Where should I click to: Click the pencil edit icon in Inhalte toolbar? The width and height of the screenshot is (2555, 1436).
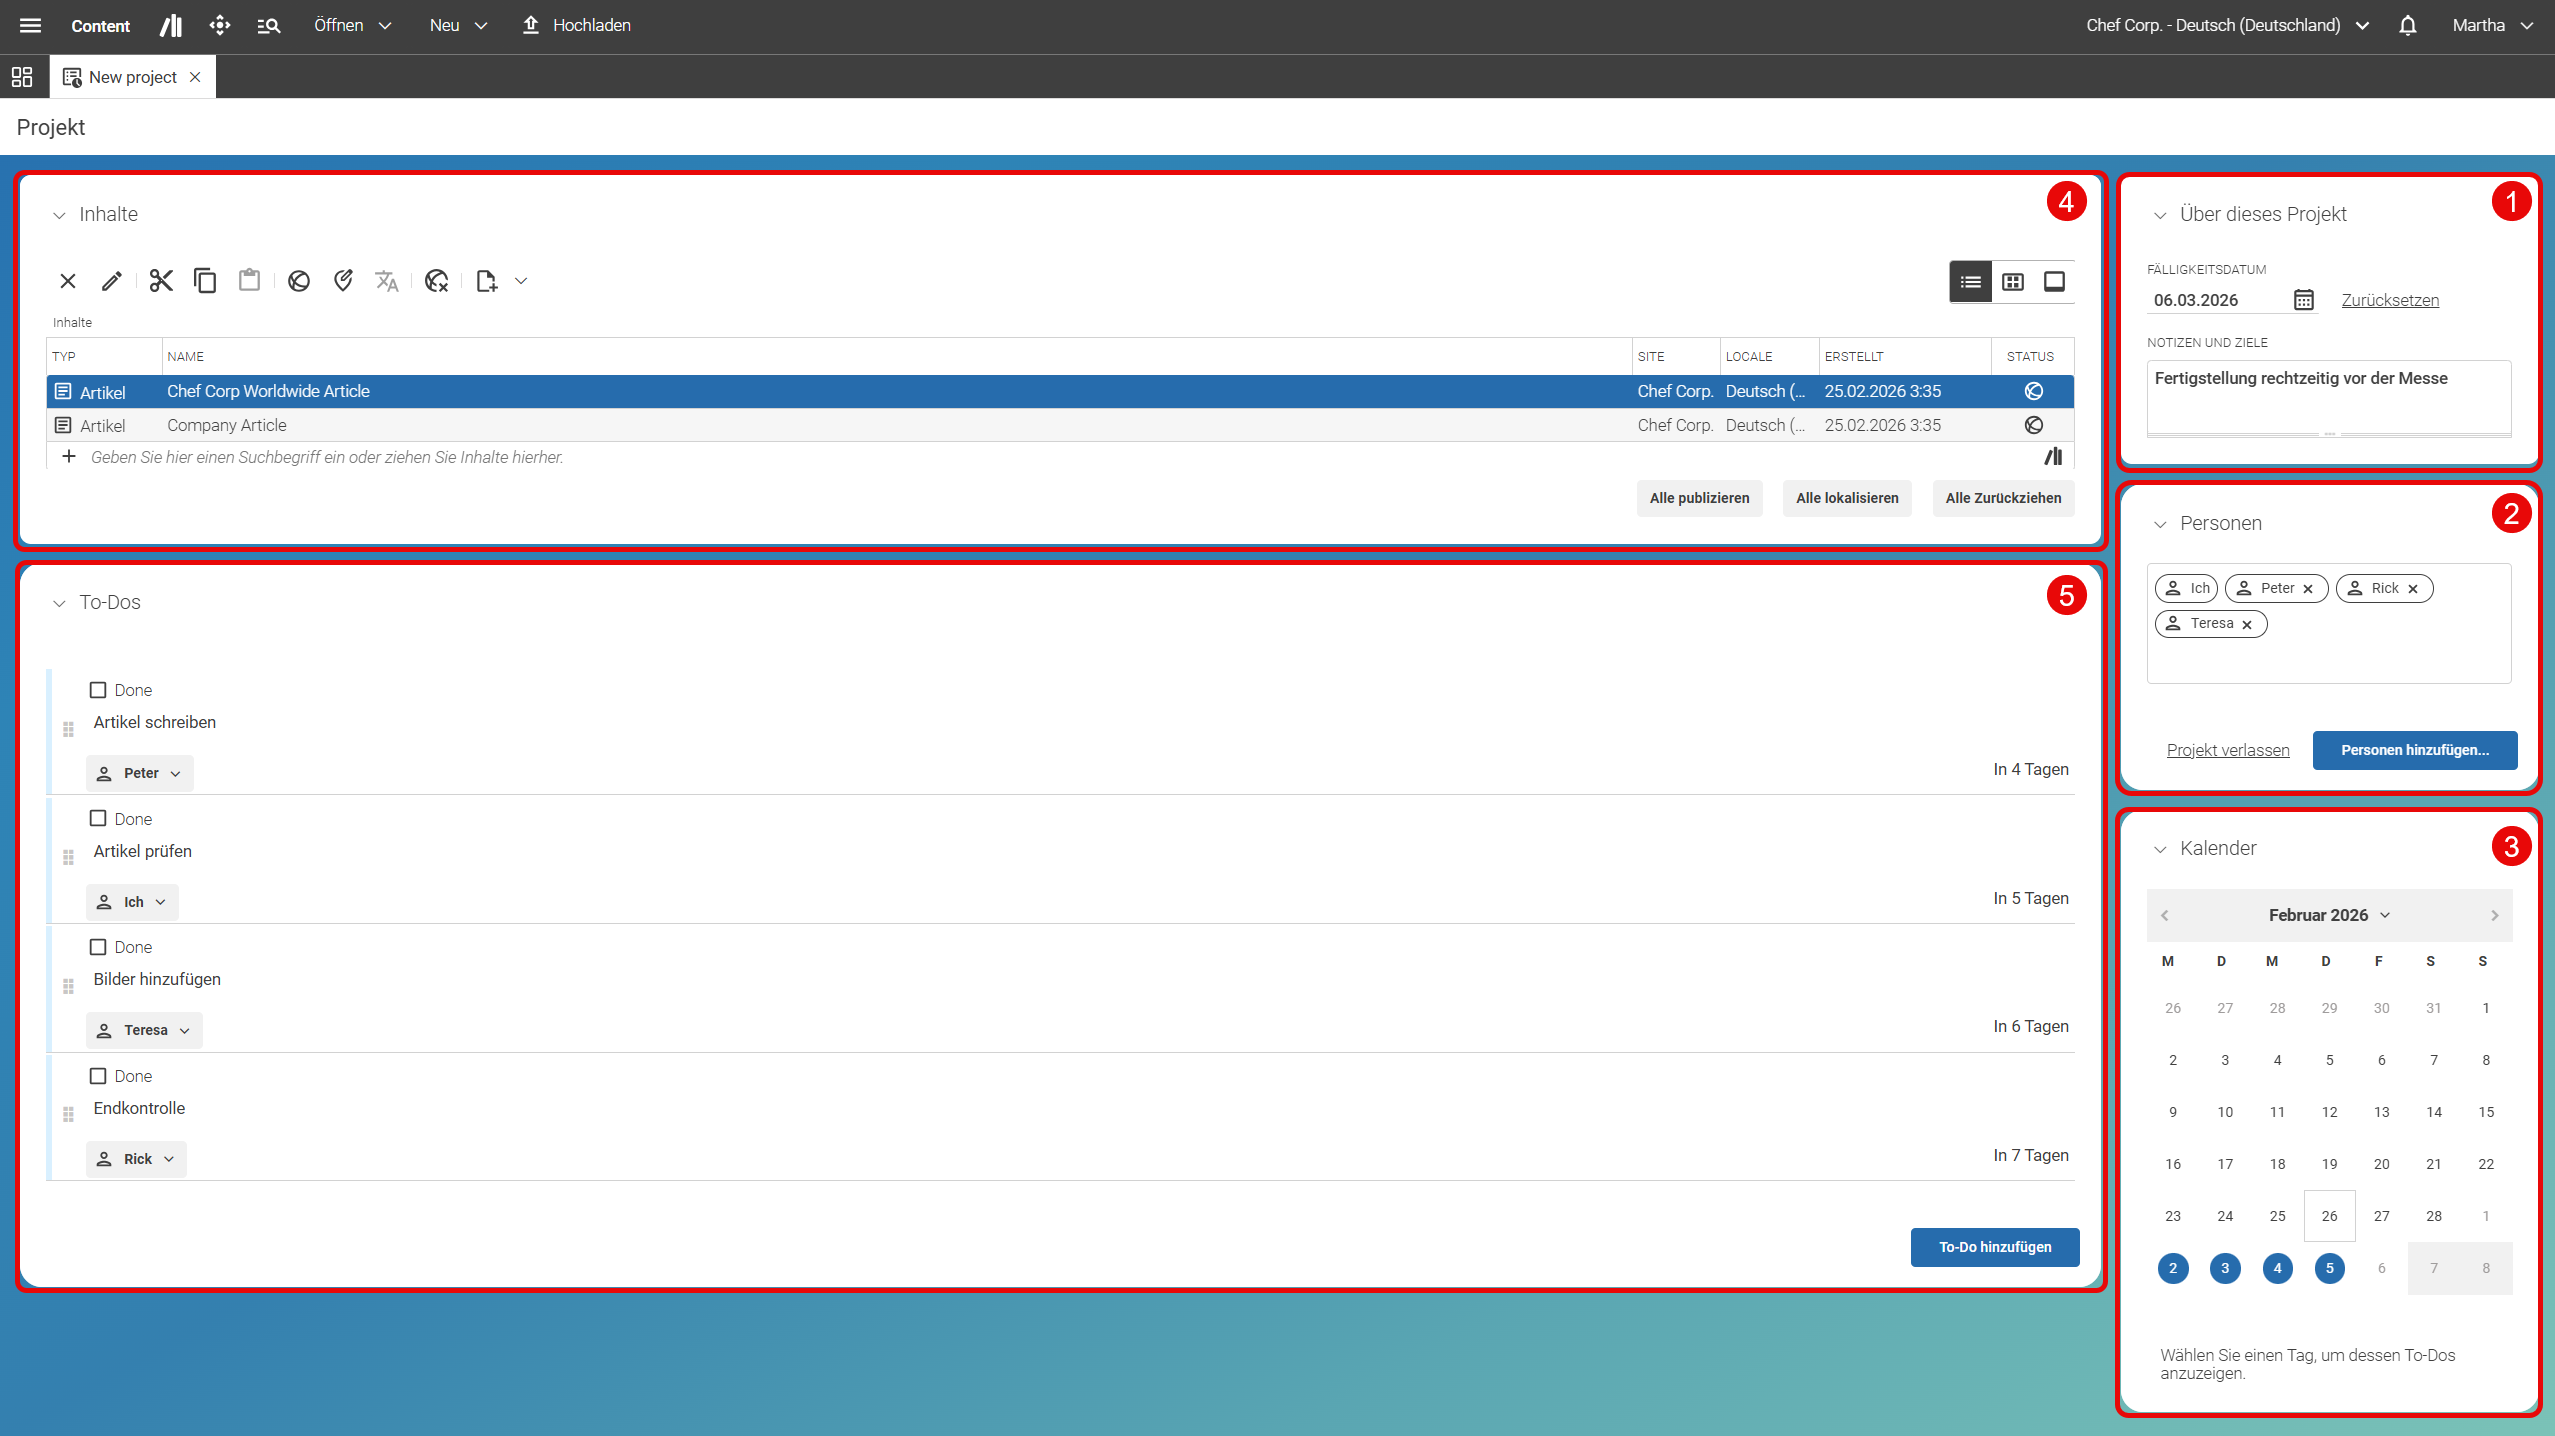tap(112, 281)
